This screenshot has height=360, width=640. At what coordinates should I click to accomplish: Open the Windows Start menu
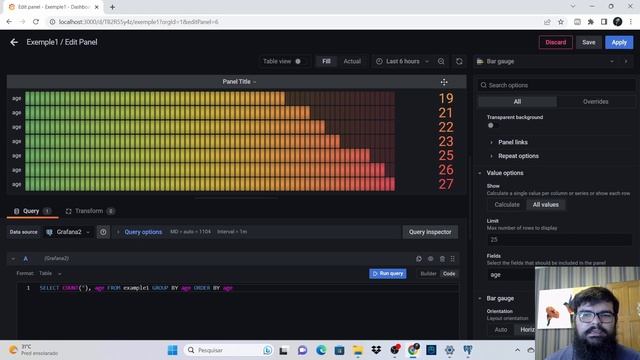coord(173,350)
